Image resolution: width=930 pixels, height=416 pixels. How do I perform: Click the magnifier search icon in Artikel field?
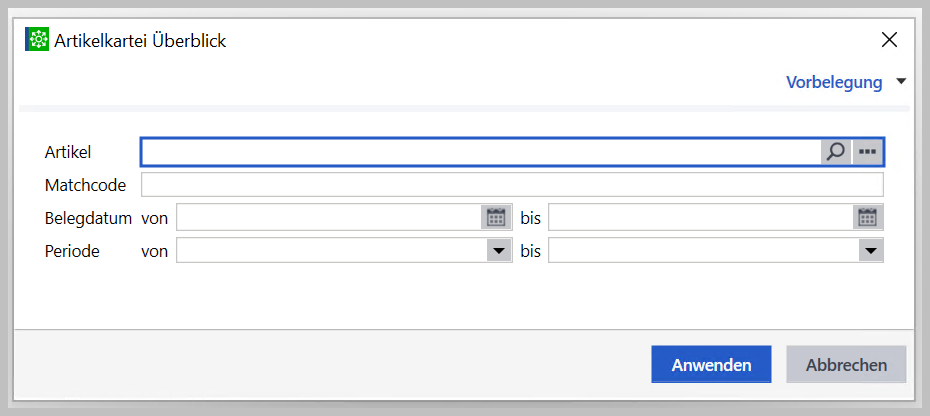835,151
